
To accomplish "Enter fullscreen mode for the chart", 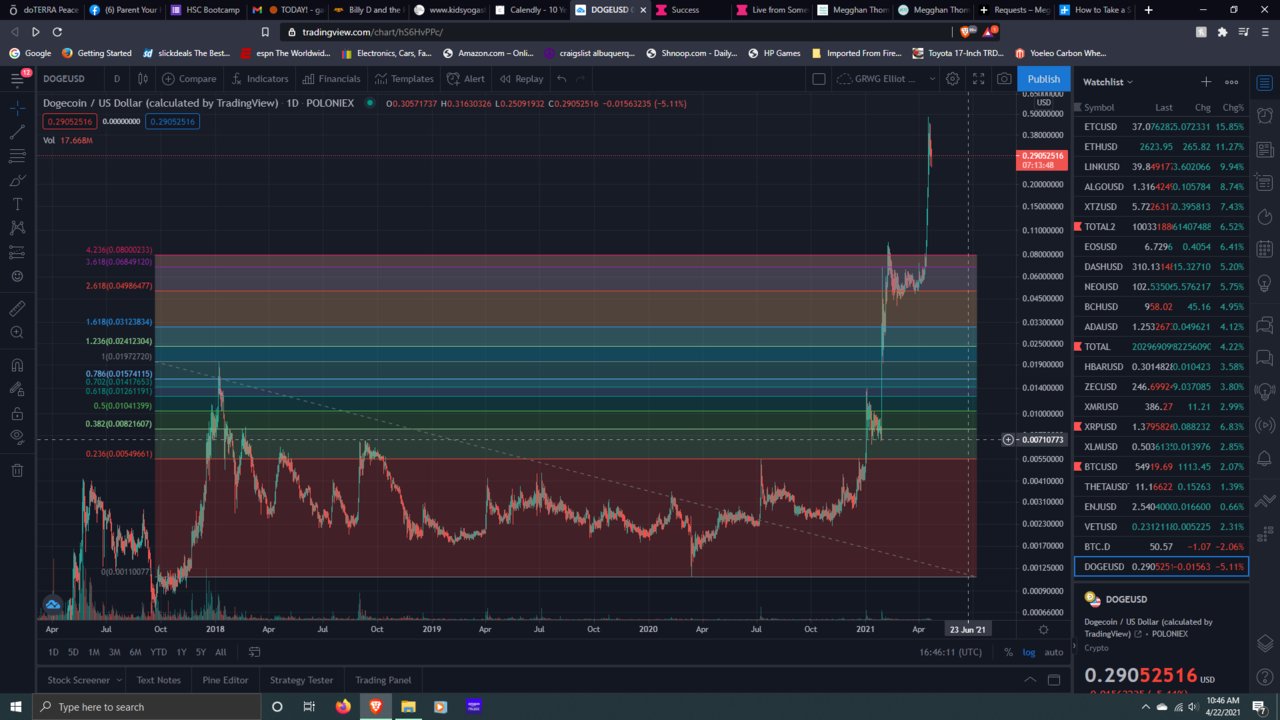I will [x=979, y=79].
